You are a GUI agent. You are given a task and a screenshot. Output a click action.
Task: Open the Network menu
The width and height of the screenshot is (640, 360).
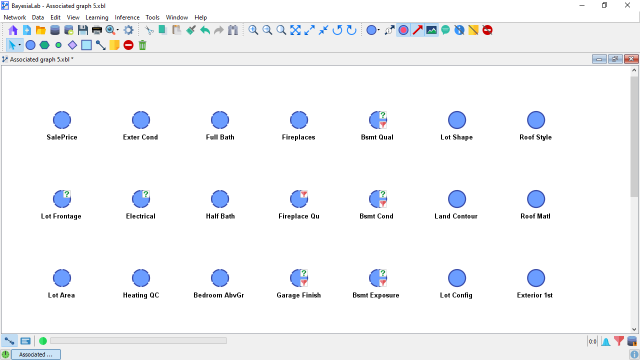tap(15, 18)
